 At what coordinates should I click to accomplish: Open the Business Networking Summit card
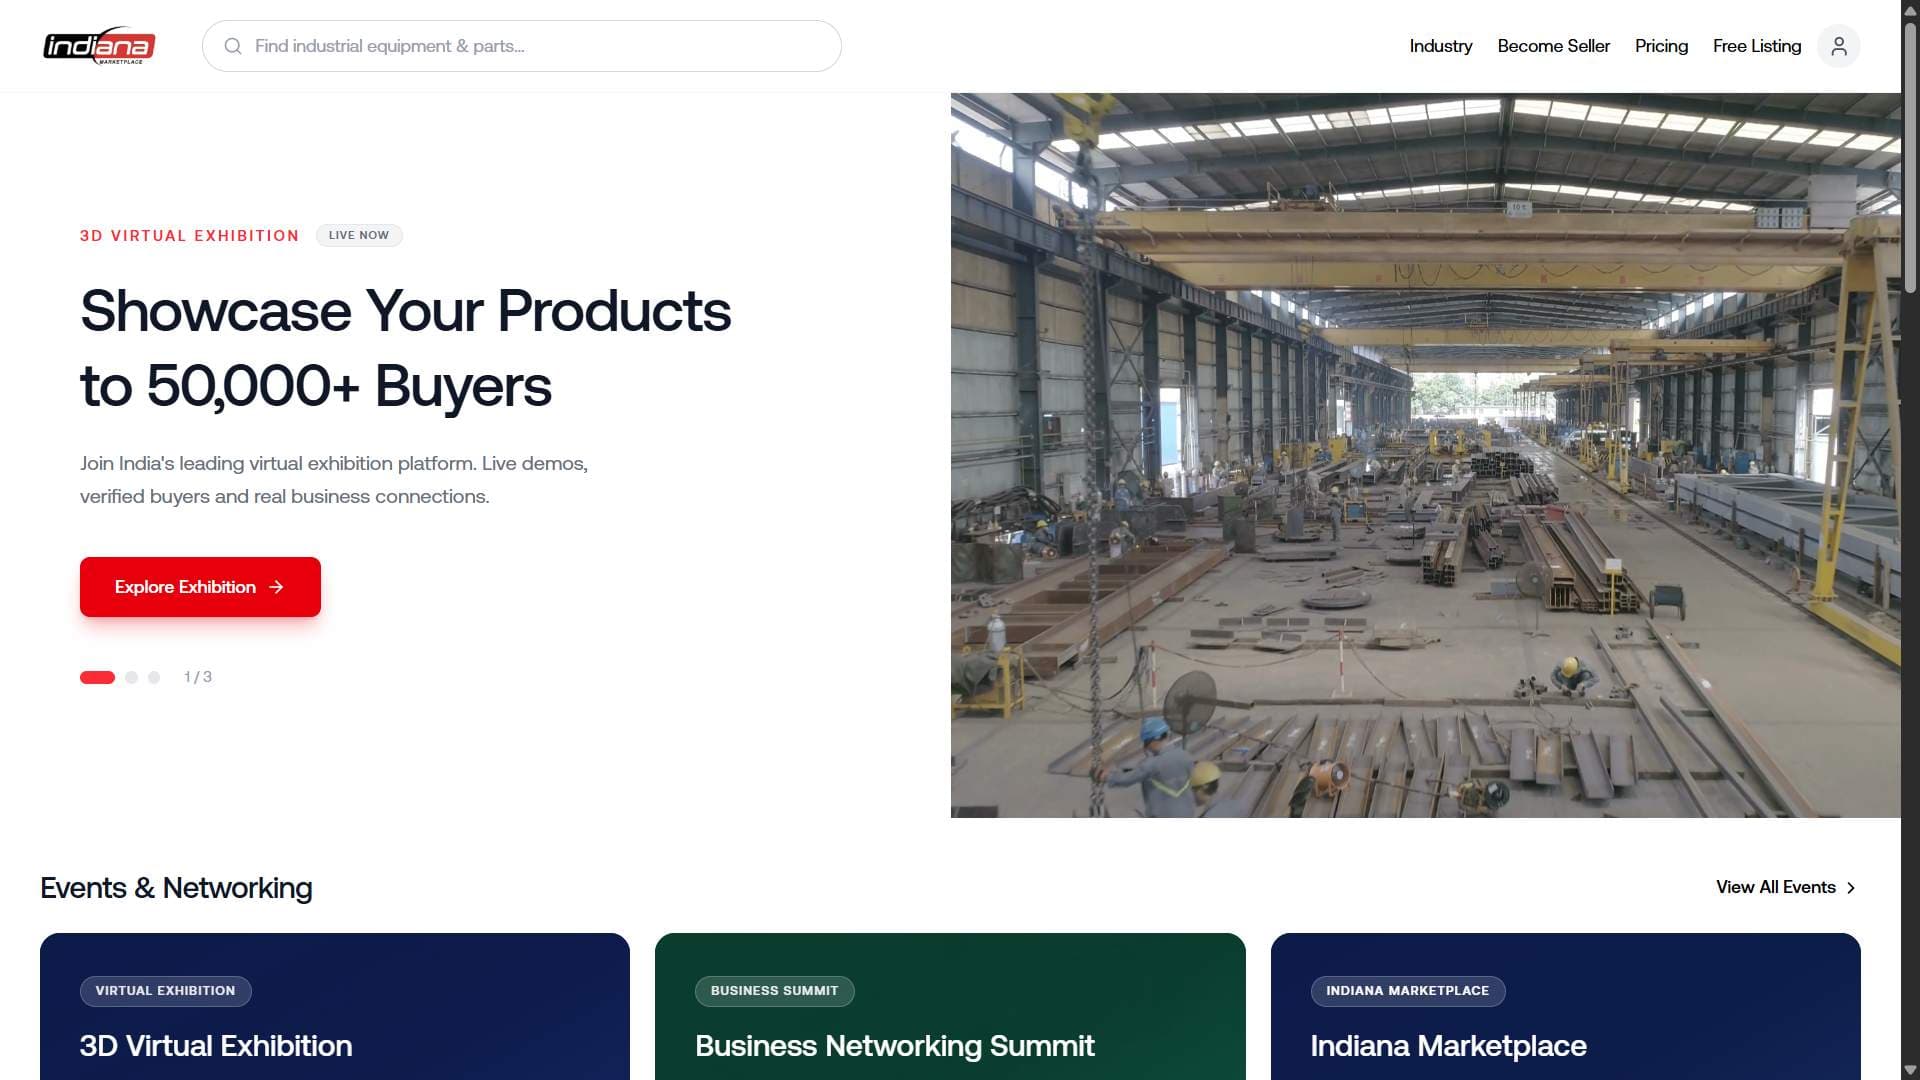point(950,1006)
